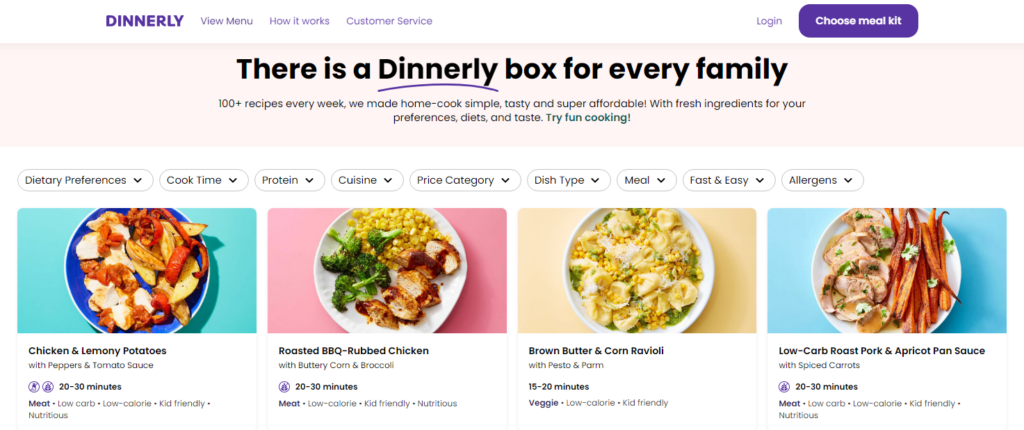
Task: Open the How it works page
Action: coord(299,21)
